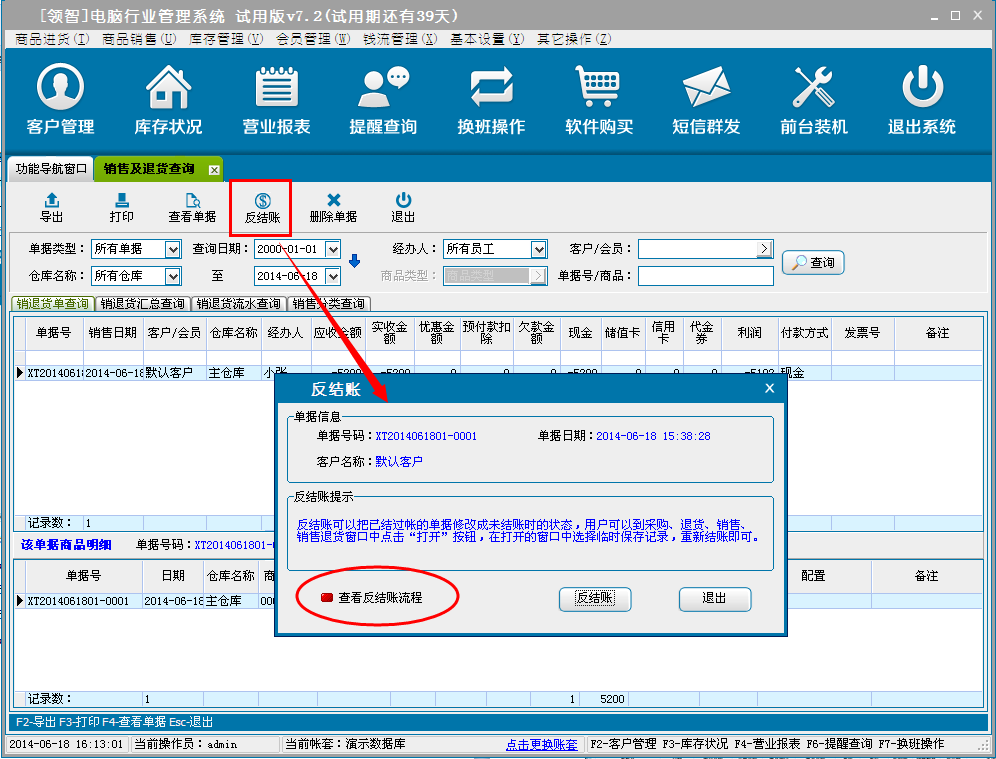Image resolution: width=996 pixels, height=759 pixels.
Task: Expand the 经办人 employee dropdown
Action: pyautogui.click(x=539, y=249)
